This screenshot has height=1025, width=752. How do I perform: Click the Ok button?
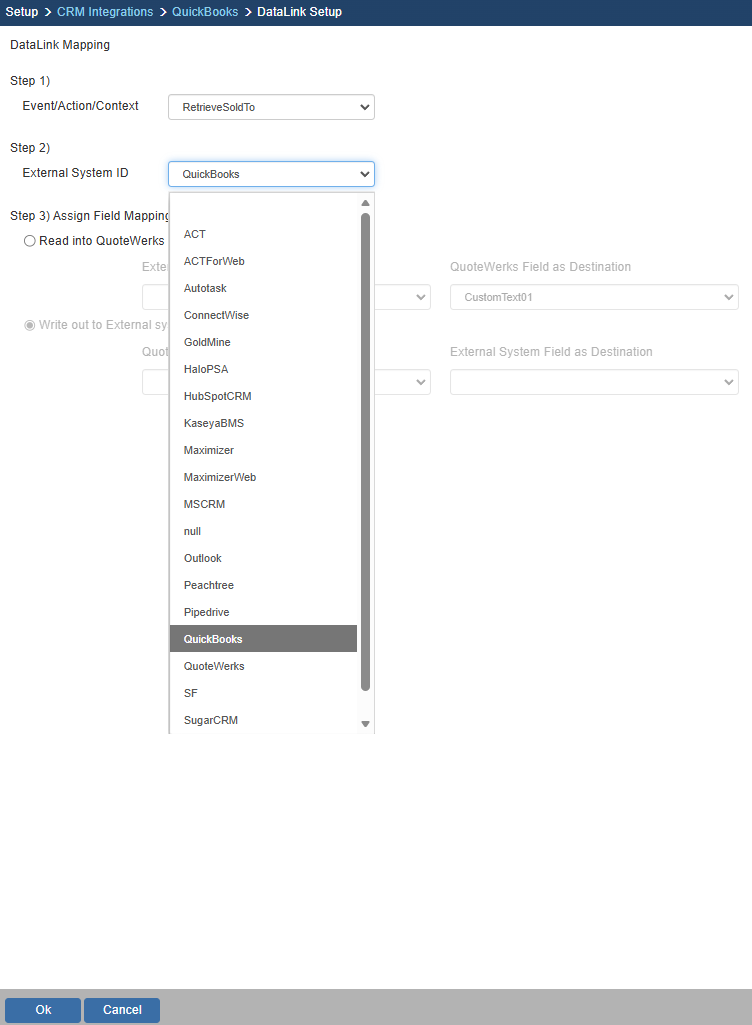(x=43, y=1010)
